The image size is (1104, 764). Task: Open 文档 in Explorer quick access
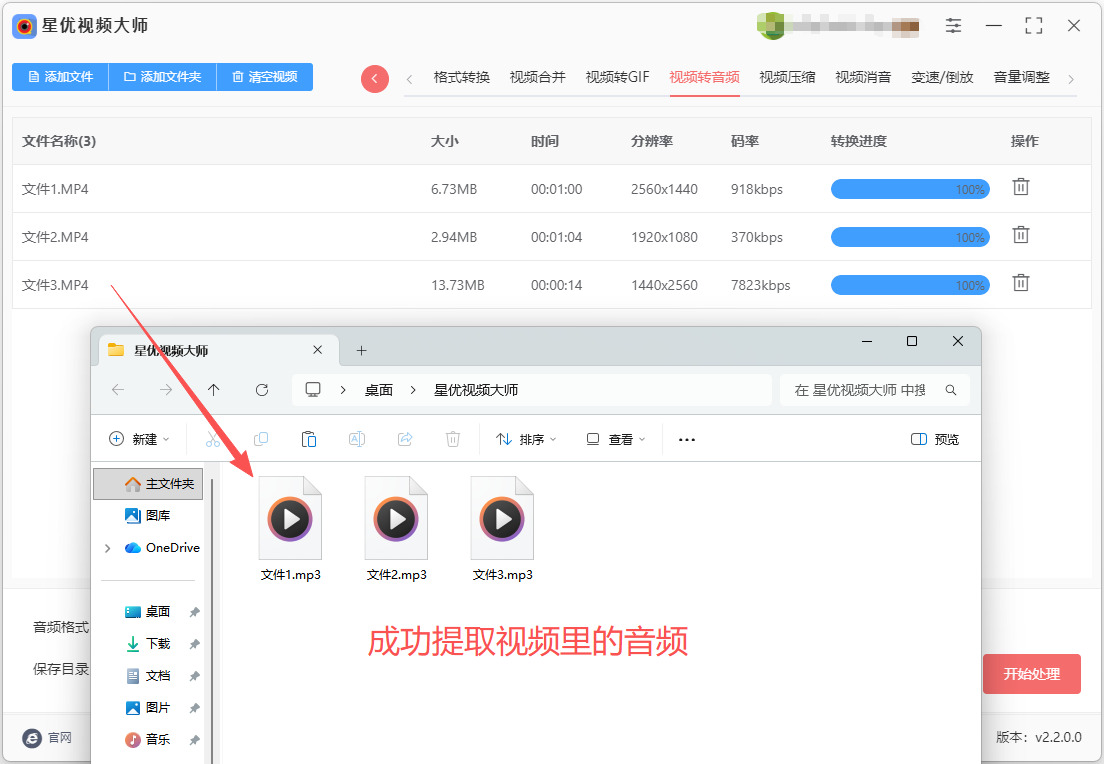pos(148,676)
